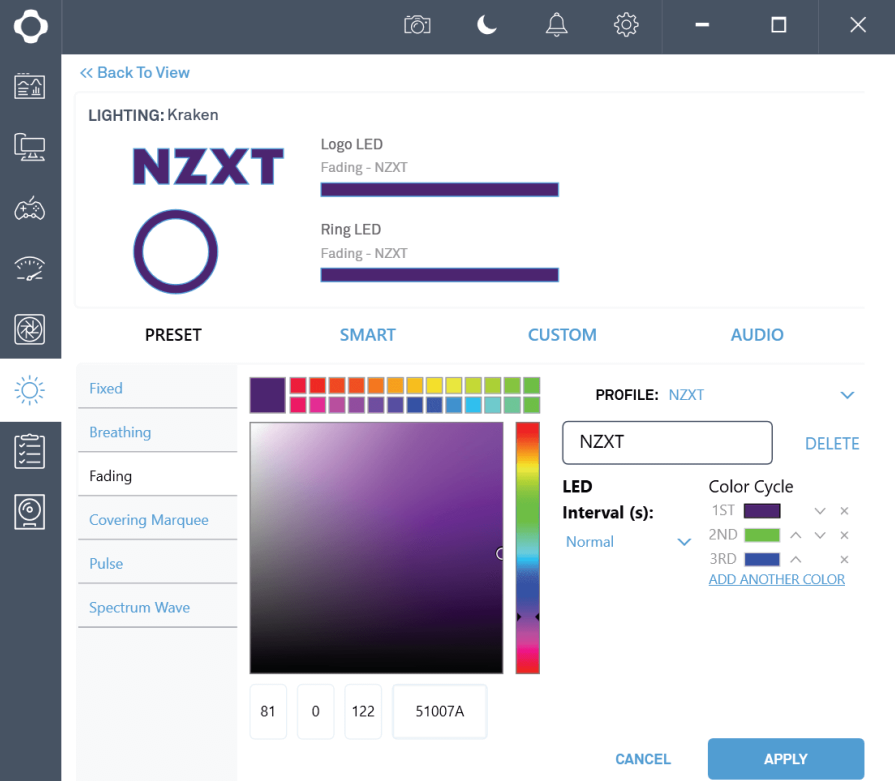Click the vertical hue slider bar
Screen dimensions: 895x781
(x=527, y=548)
